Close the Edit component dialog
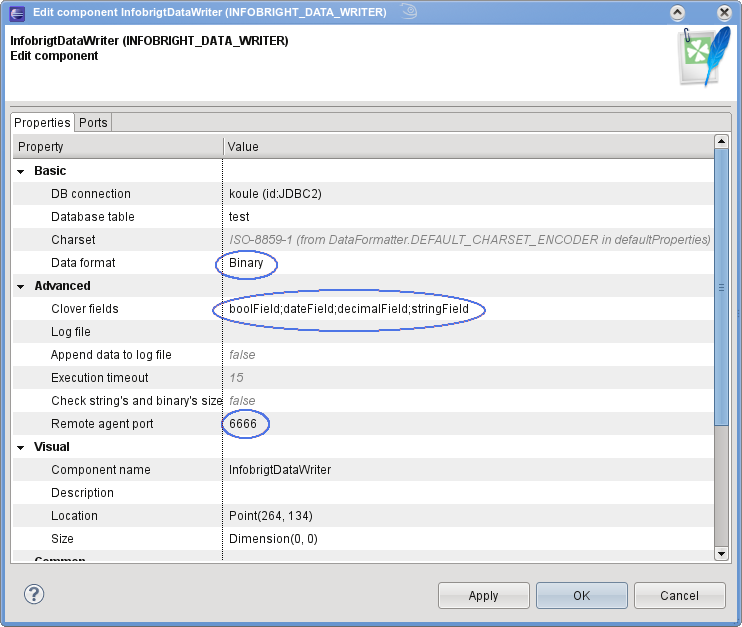This screenshot has height=627, width=742. click(724, 13)
